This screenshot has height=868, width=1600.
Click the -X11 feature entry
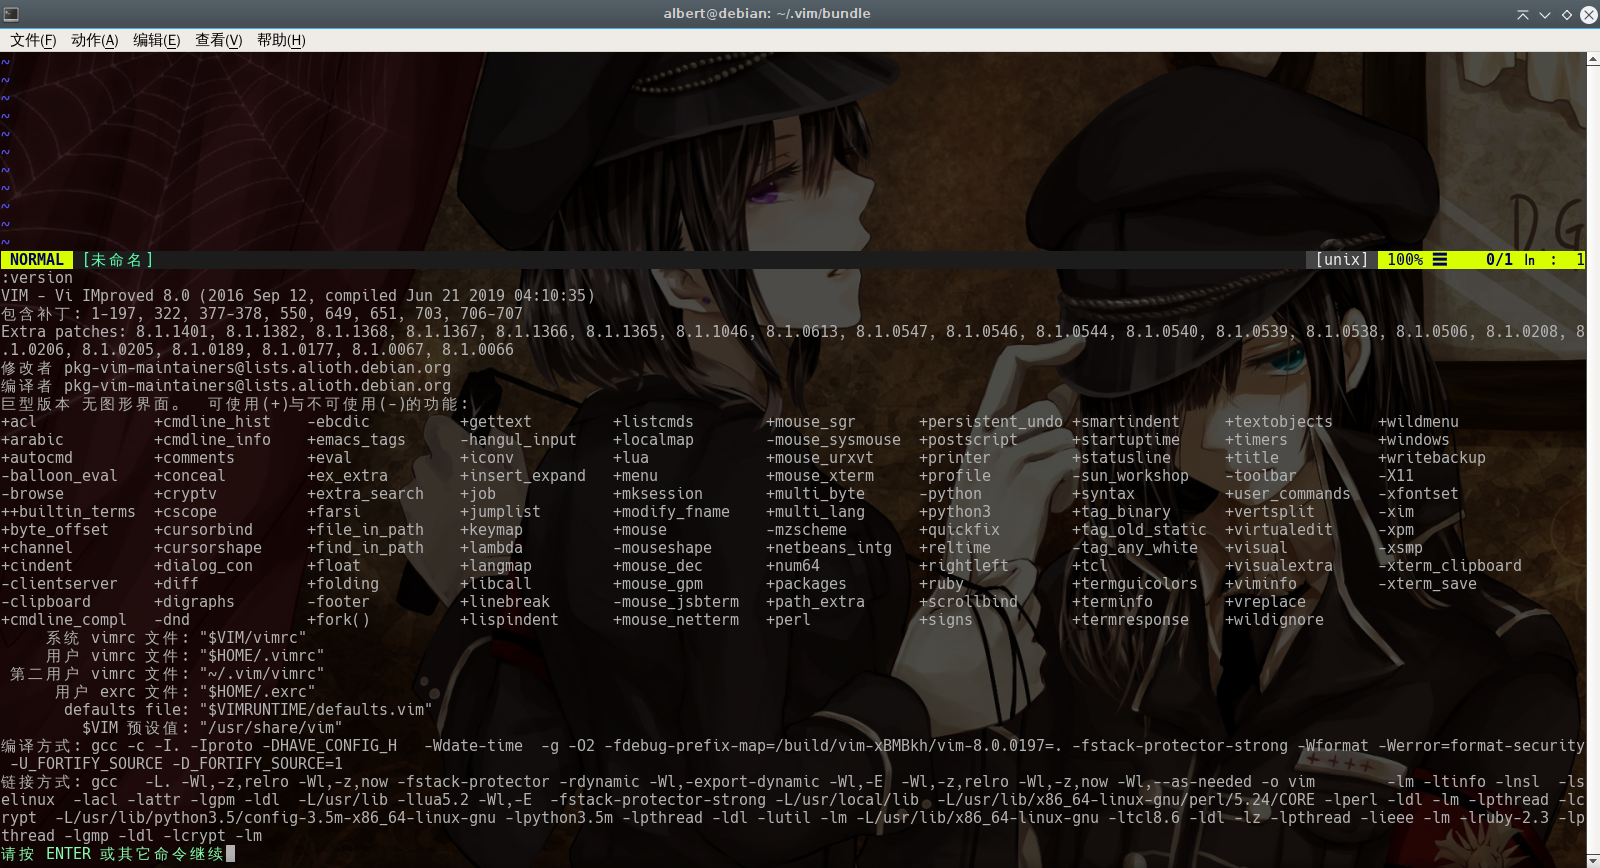pyautogui.click(x=1396, y=476)
